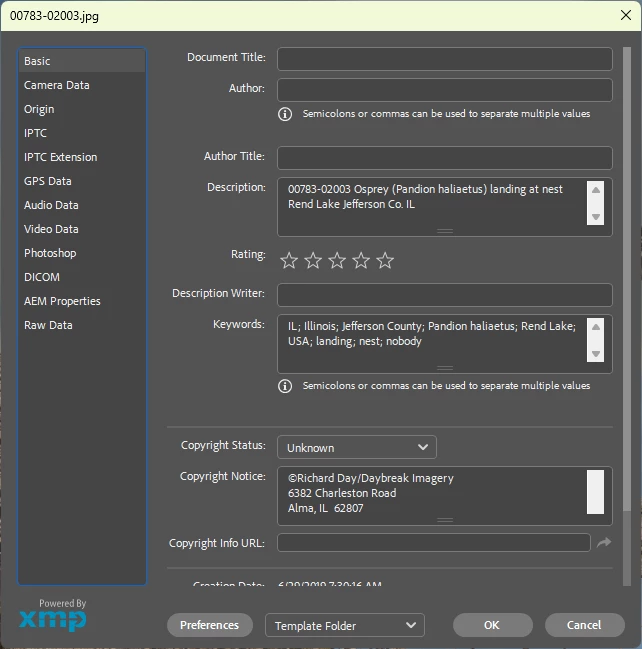Open the DICOM section

82,277
